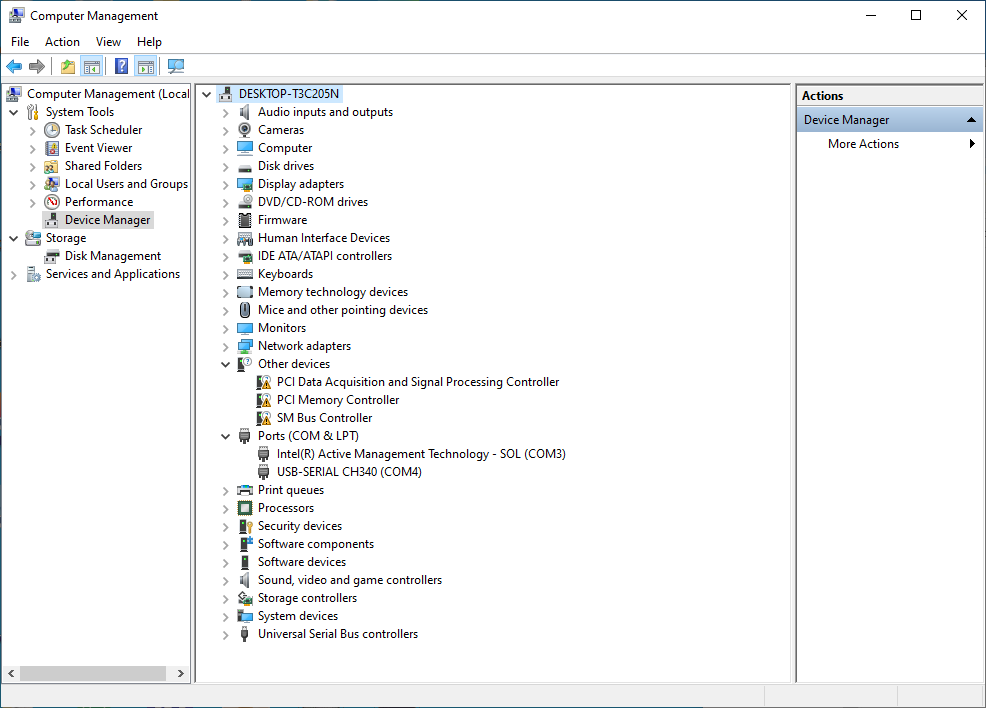Select Sound, video and game controllers label
Viewport: 986px width, 708px height.
click(350, 580)
